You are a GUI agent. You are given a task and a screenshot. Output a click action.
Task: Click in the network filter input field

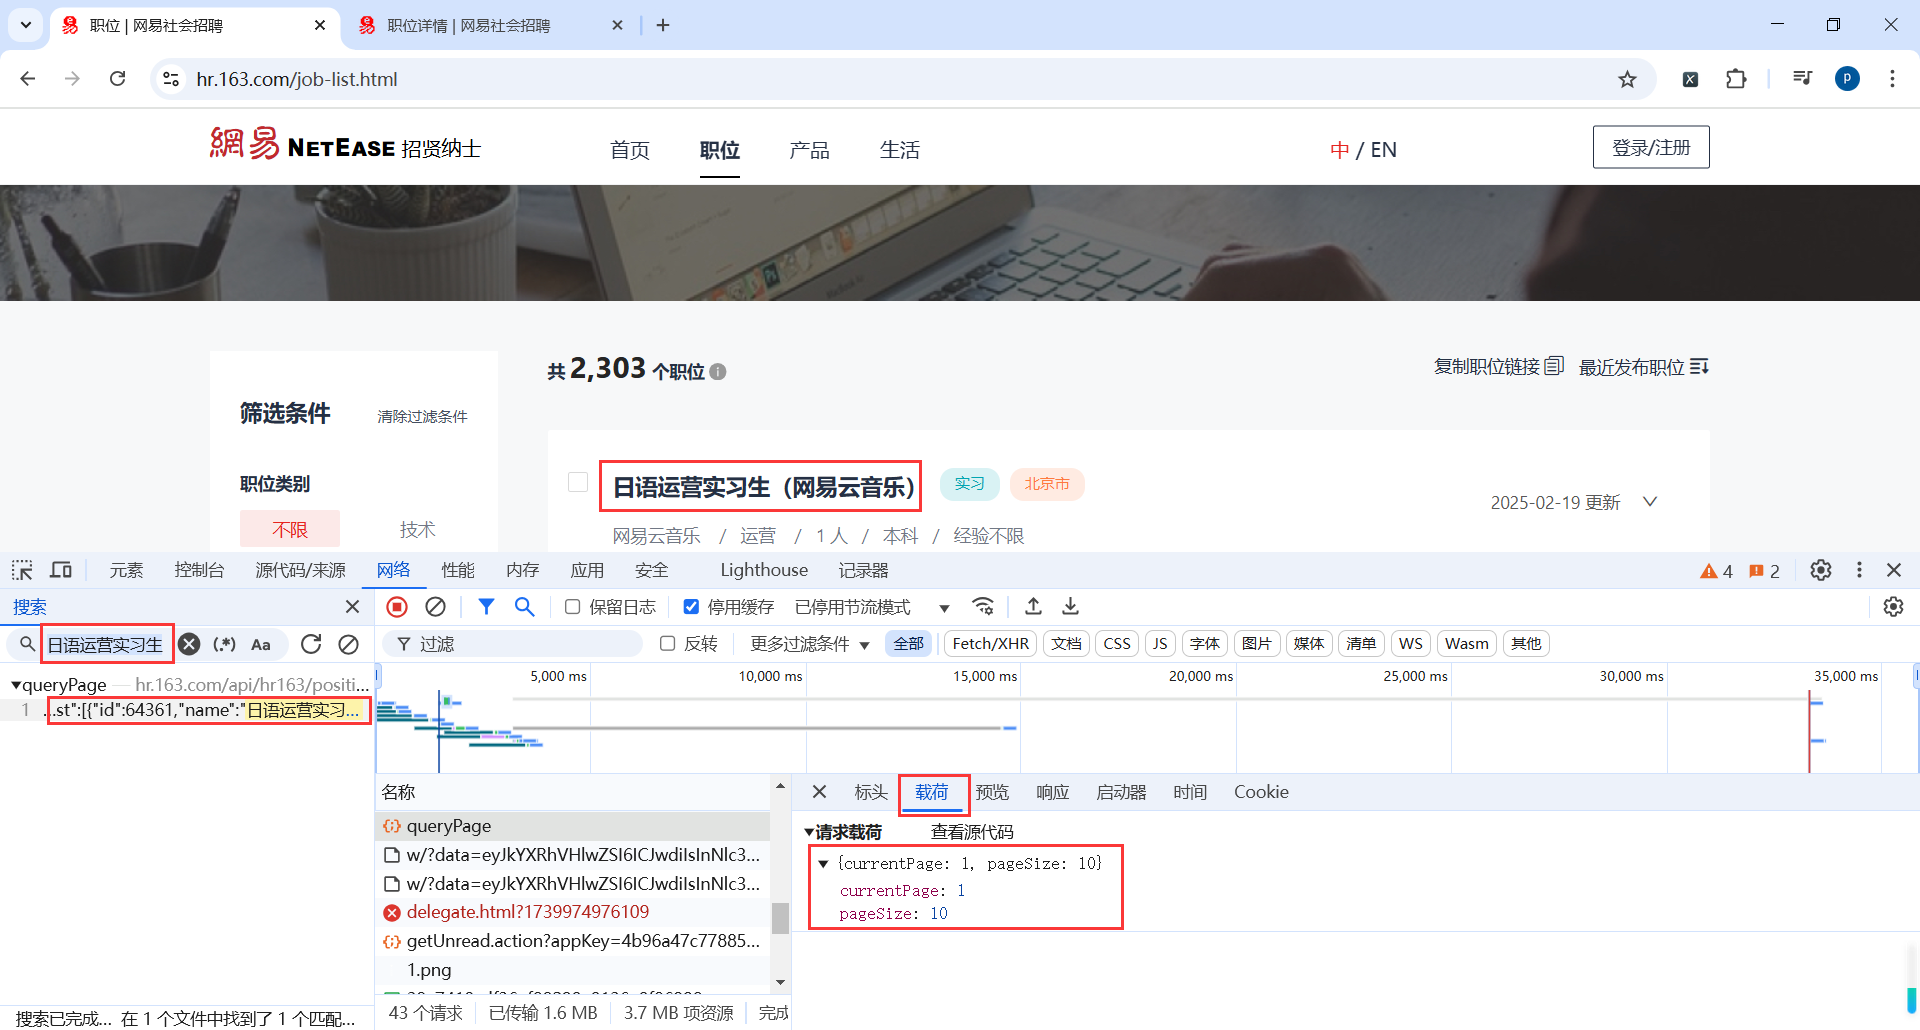(x=515, y=644)
